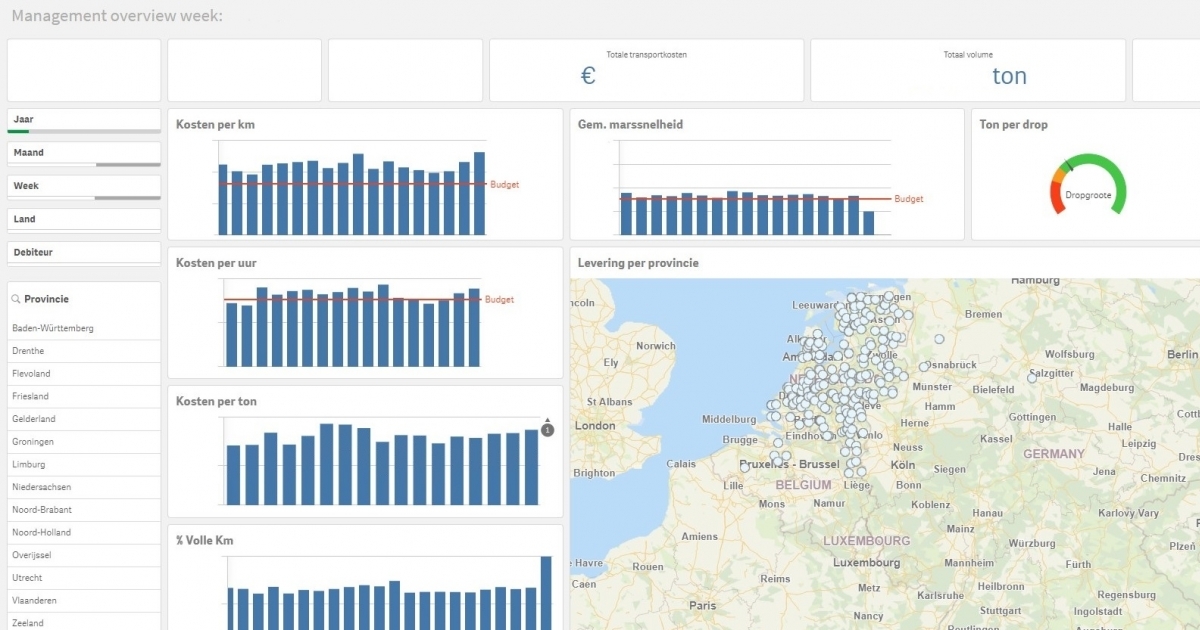Click the BELGIUM country label on the map
The image size is (1200, 630).
(x=803, y=485)
